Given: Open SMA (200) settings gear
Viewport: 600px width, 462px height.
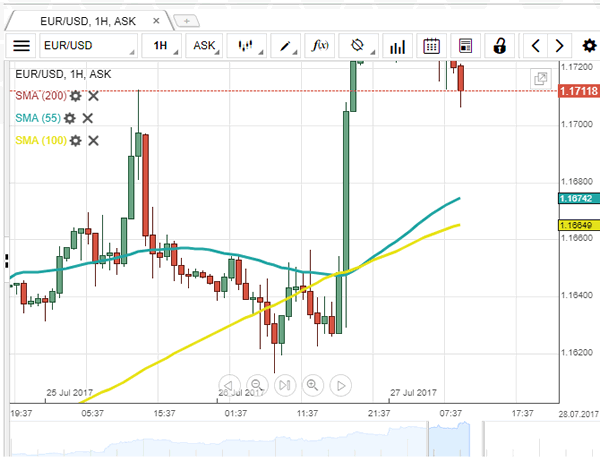Looking at the screenshot, I should pos(75,96).
